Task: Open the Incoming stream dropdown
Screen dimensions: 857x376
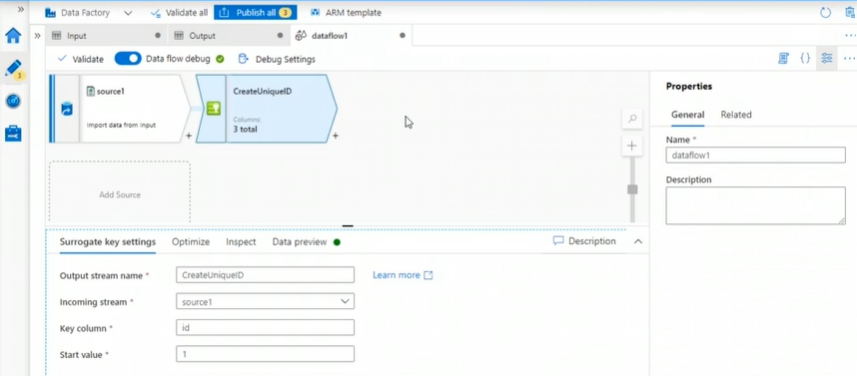Action: [265, 301]
